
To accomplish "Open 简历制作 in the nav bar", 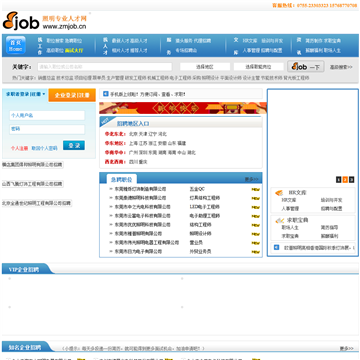I will pos(314,41).
